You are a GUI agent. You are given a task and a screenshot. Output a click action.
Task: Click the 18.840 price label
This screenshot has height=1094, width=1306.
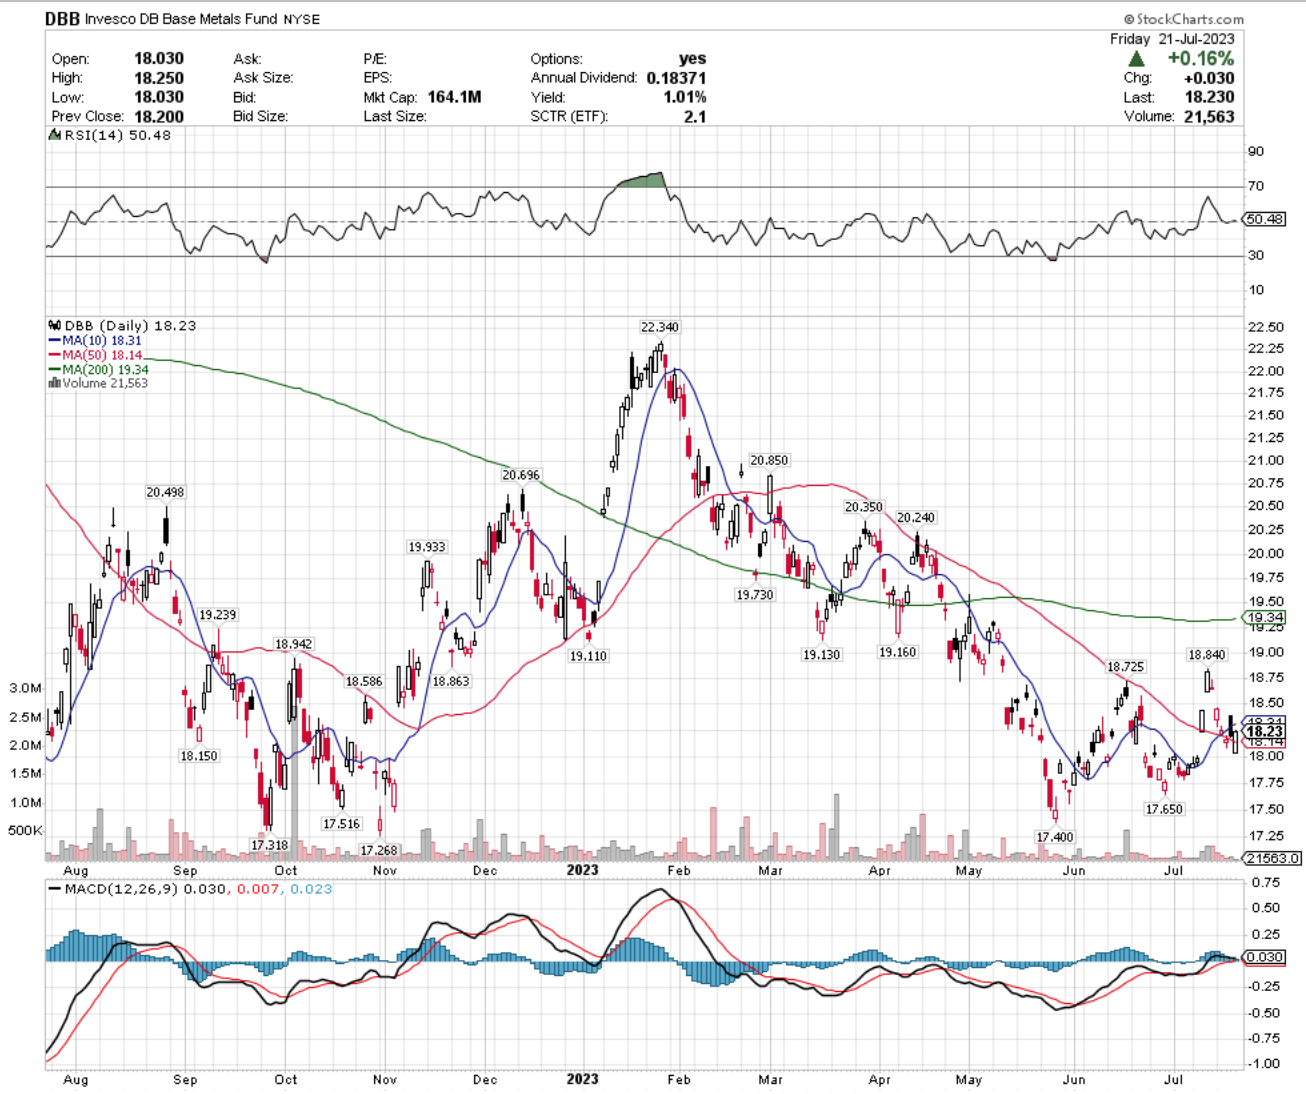(1206, 655)
